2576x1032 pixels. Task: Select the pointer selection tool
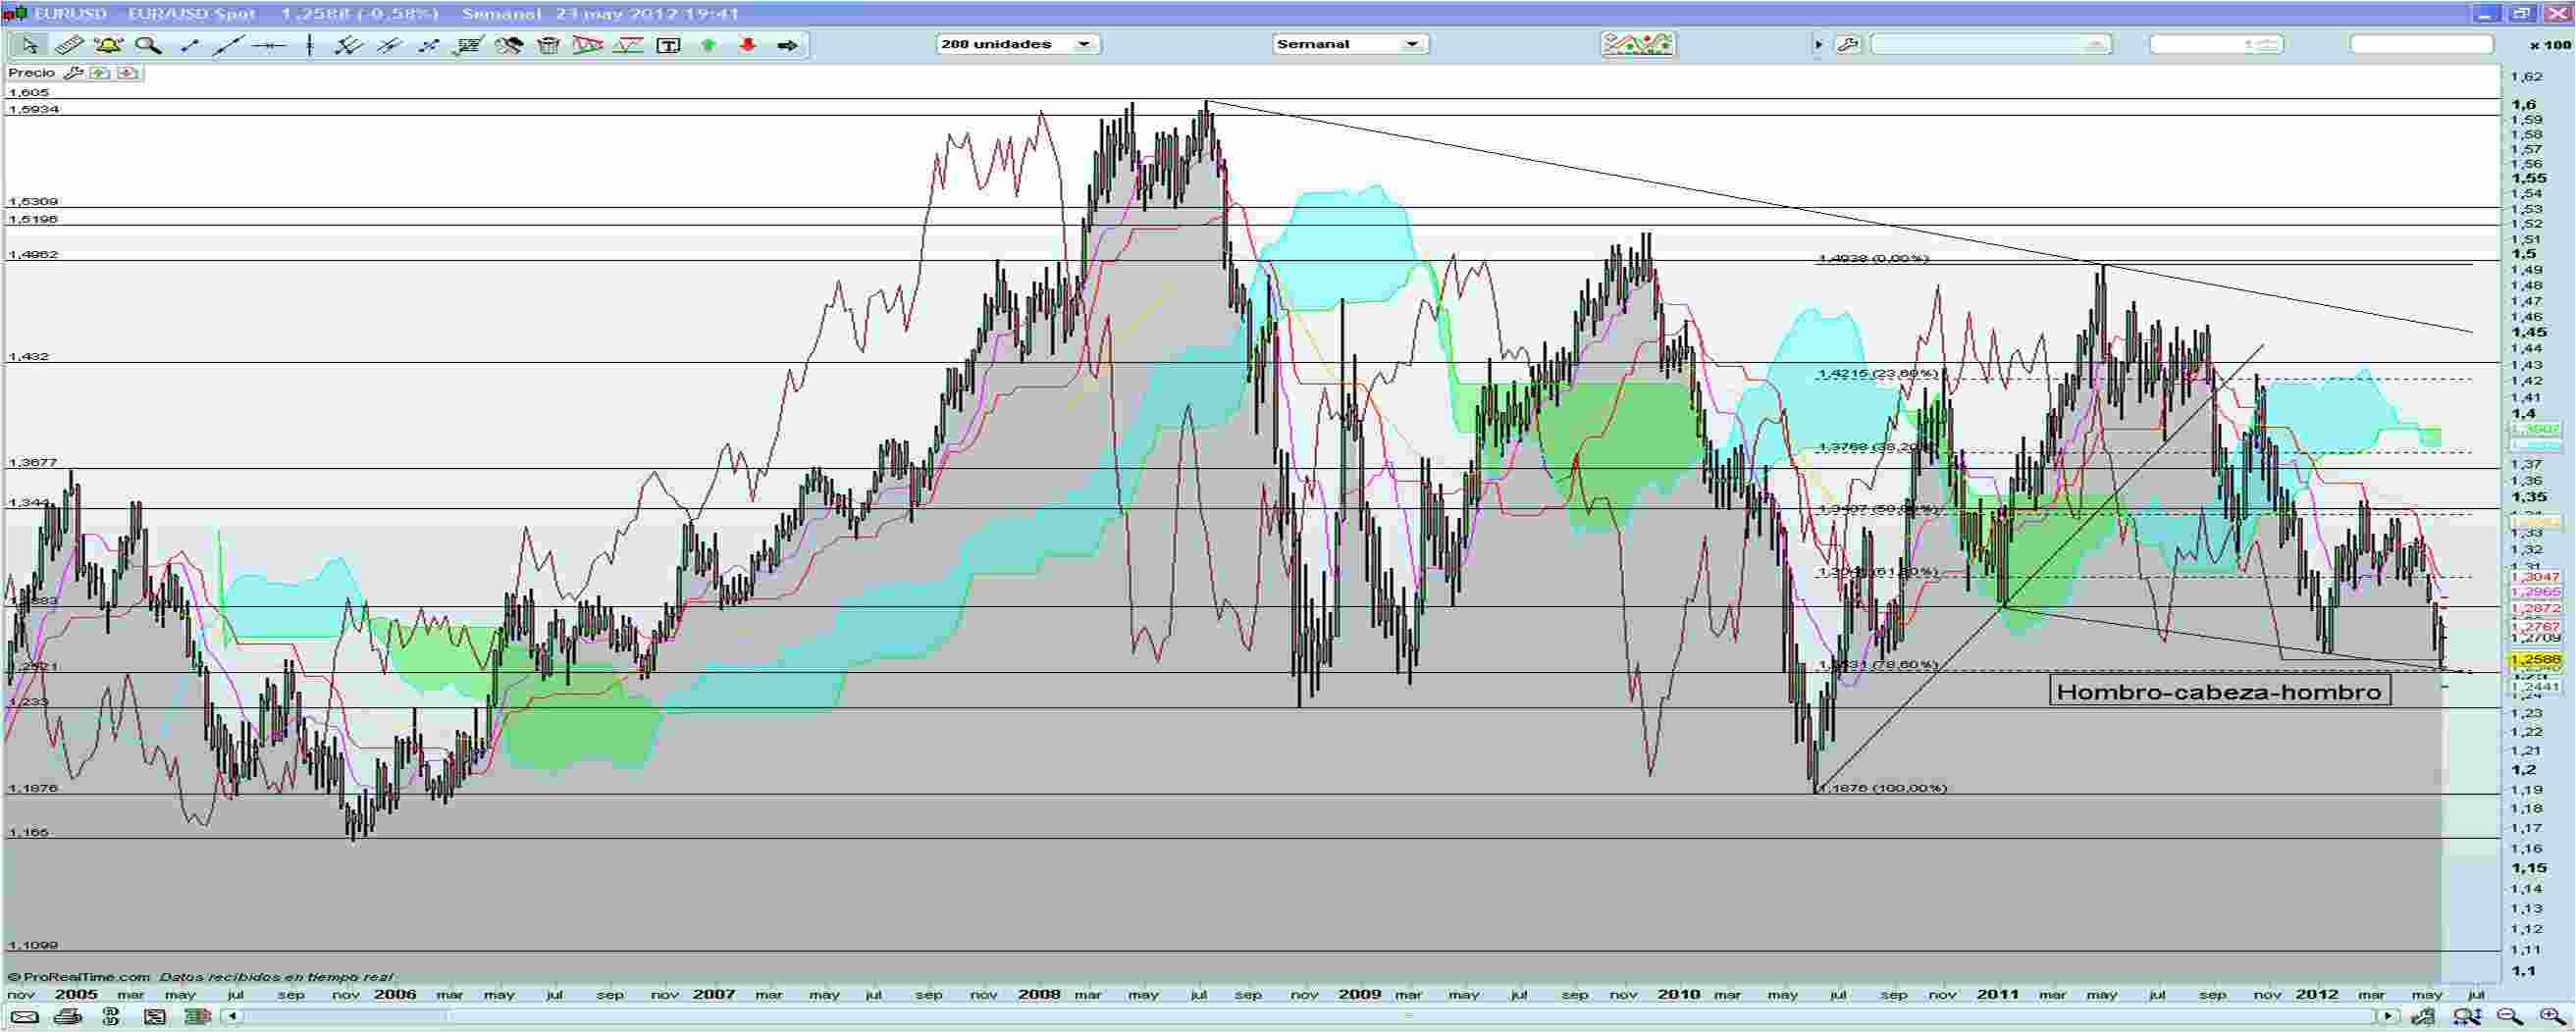coord(30,45)
